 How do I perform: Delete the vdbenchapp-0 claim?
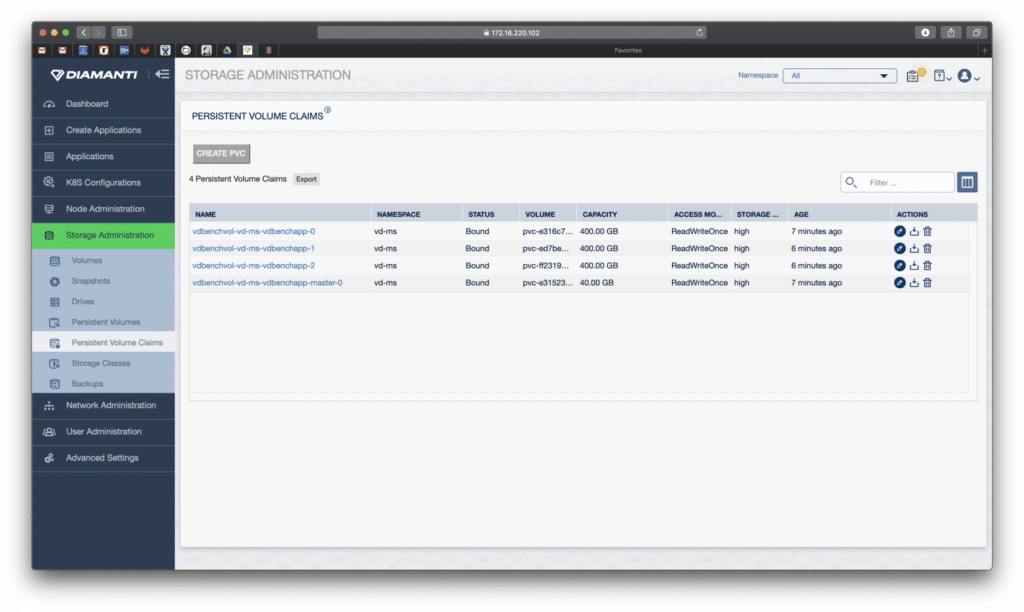tap(927, 231)
